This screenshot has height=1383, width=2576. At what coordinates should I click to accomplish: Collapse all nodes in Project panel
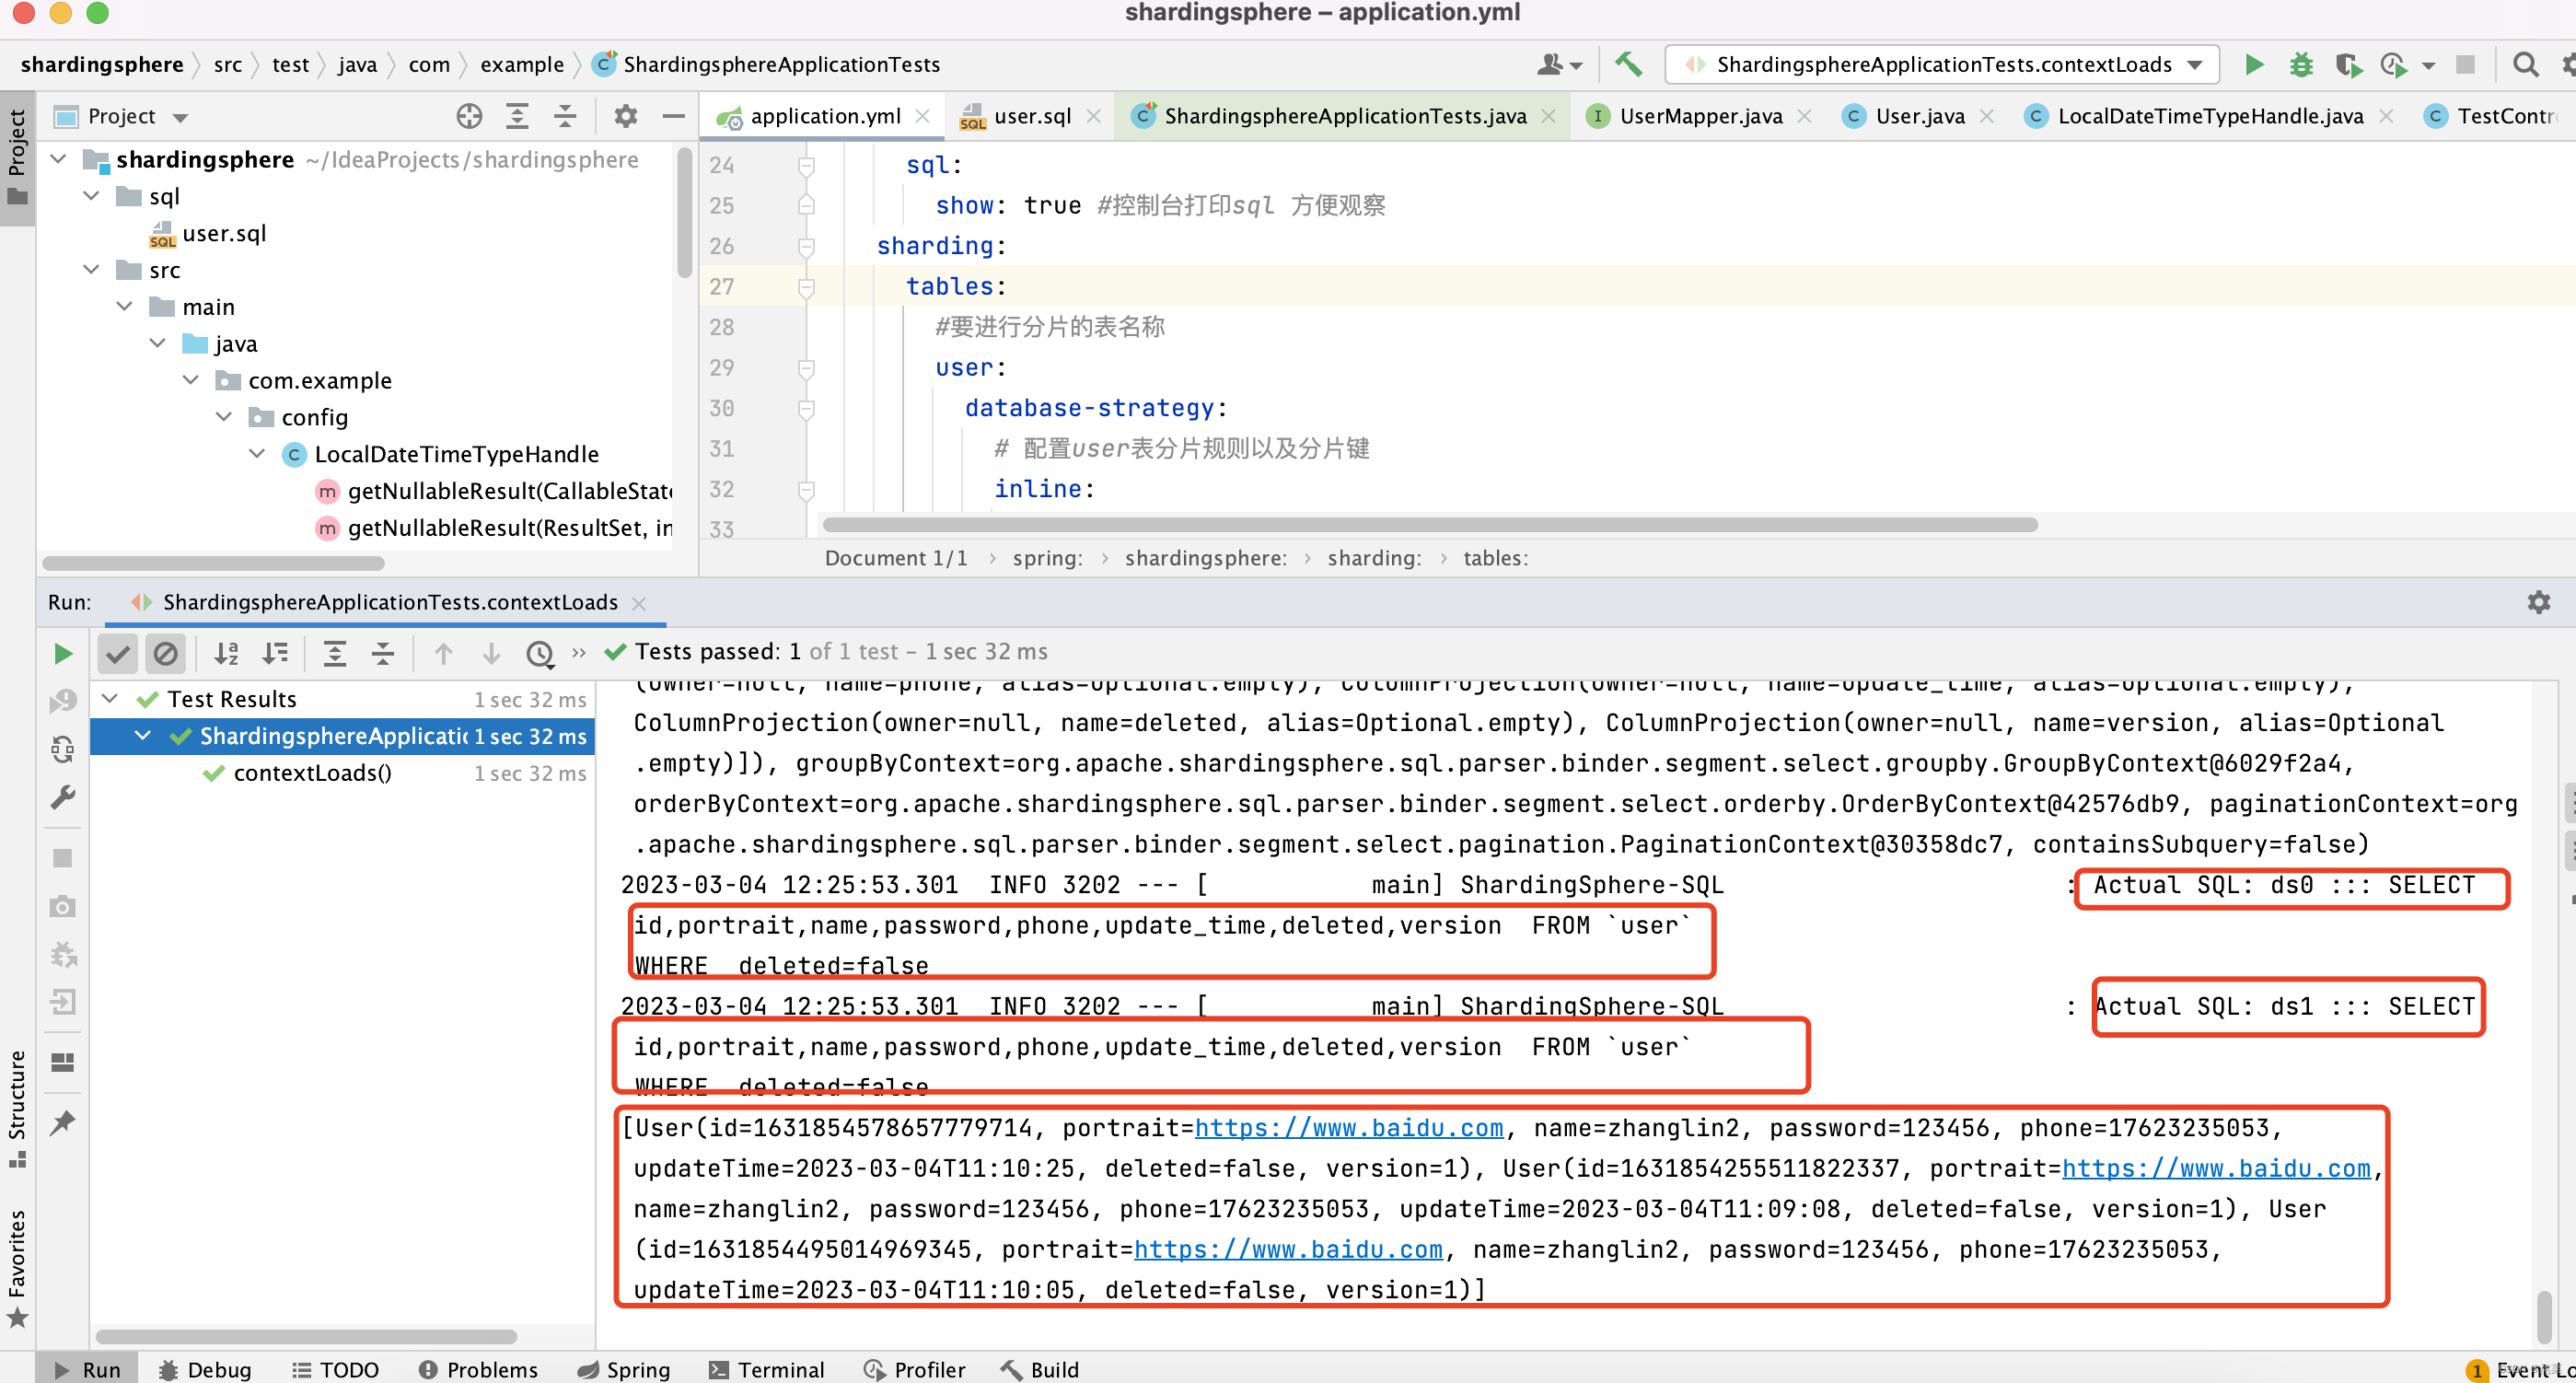pyautogui.click(x=565, y=116)
